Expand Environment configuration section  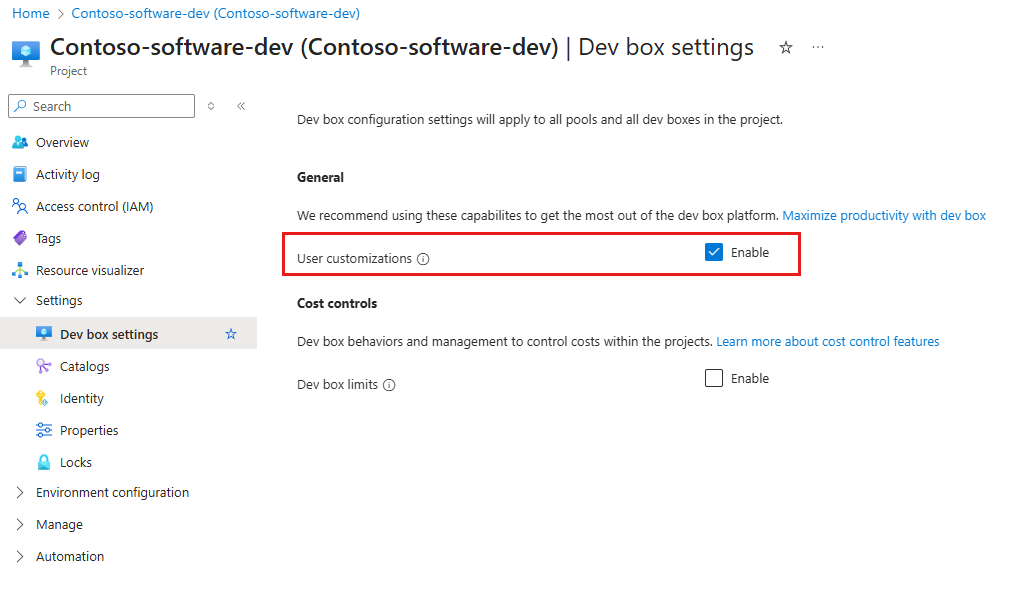point(20,492)
